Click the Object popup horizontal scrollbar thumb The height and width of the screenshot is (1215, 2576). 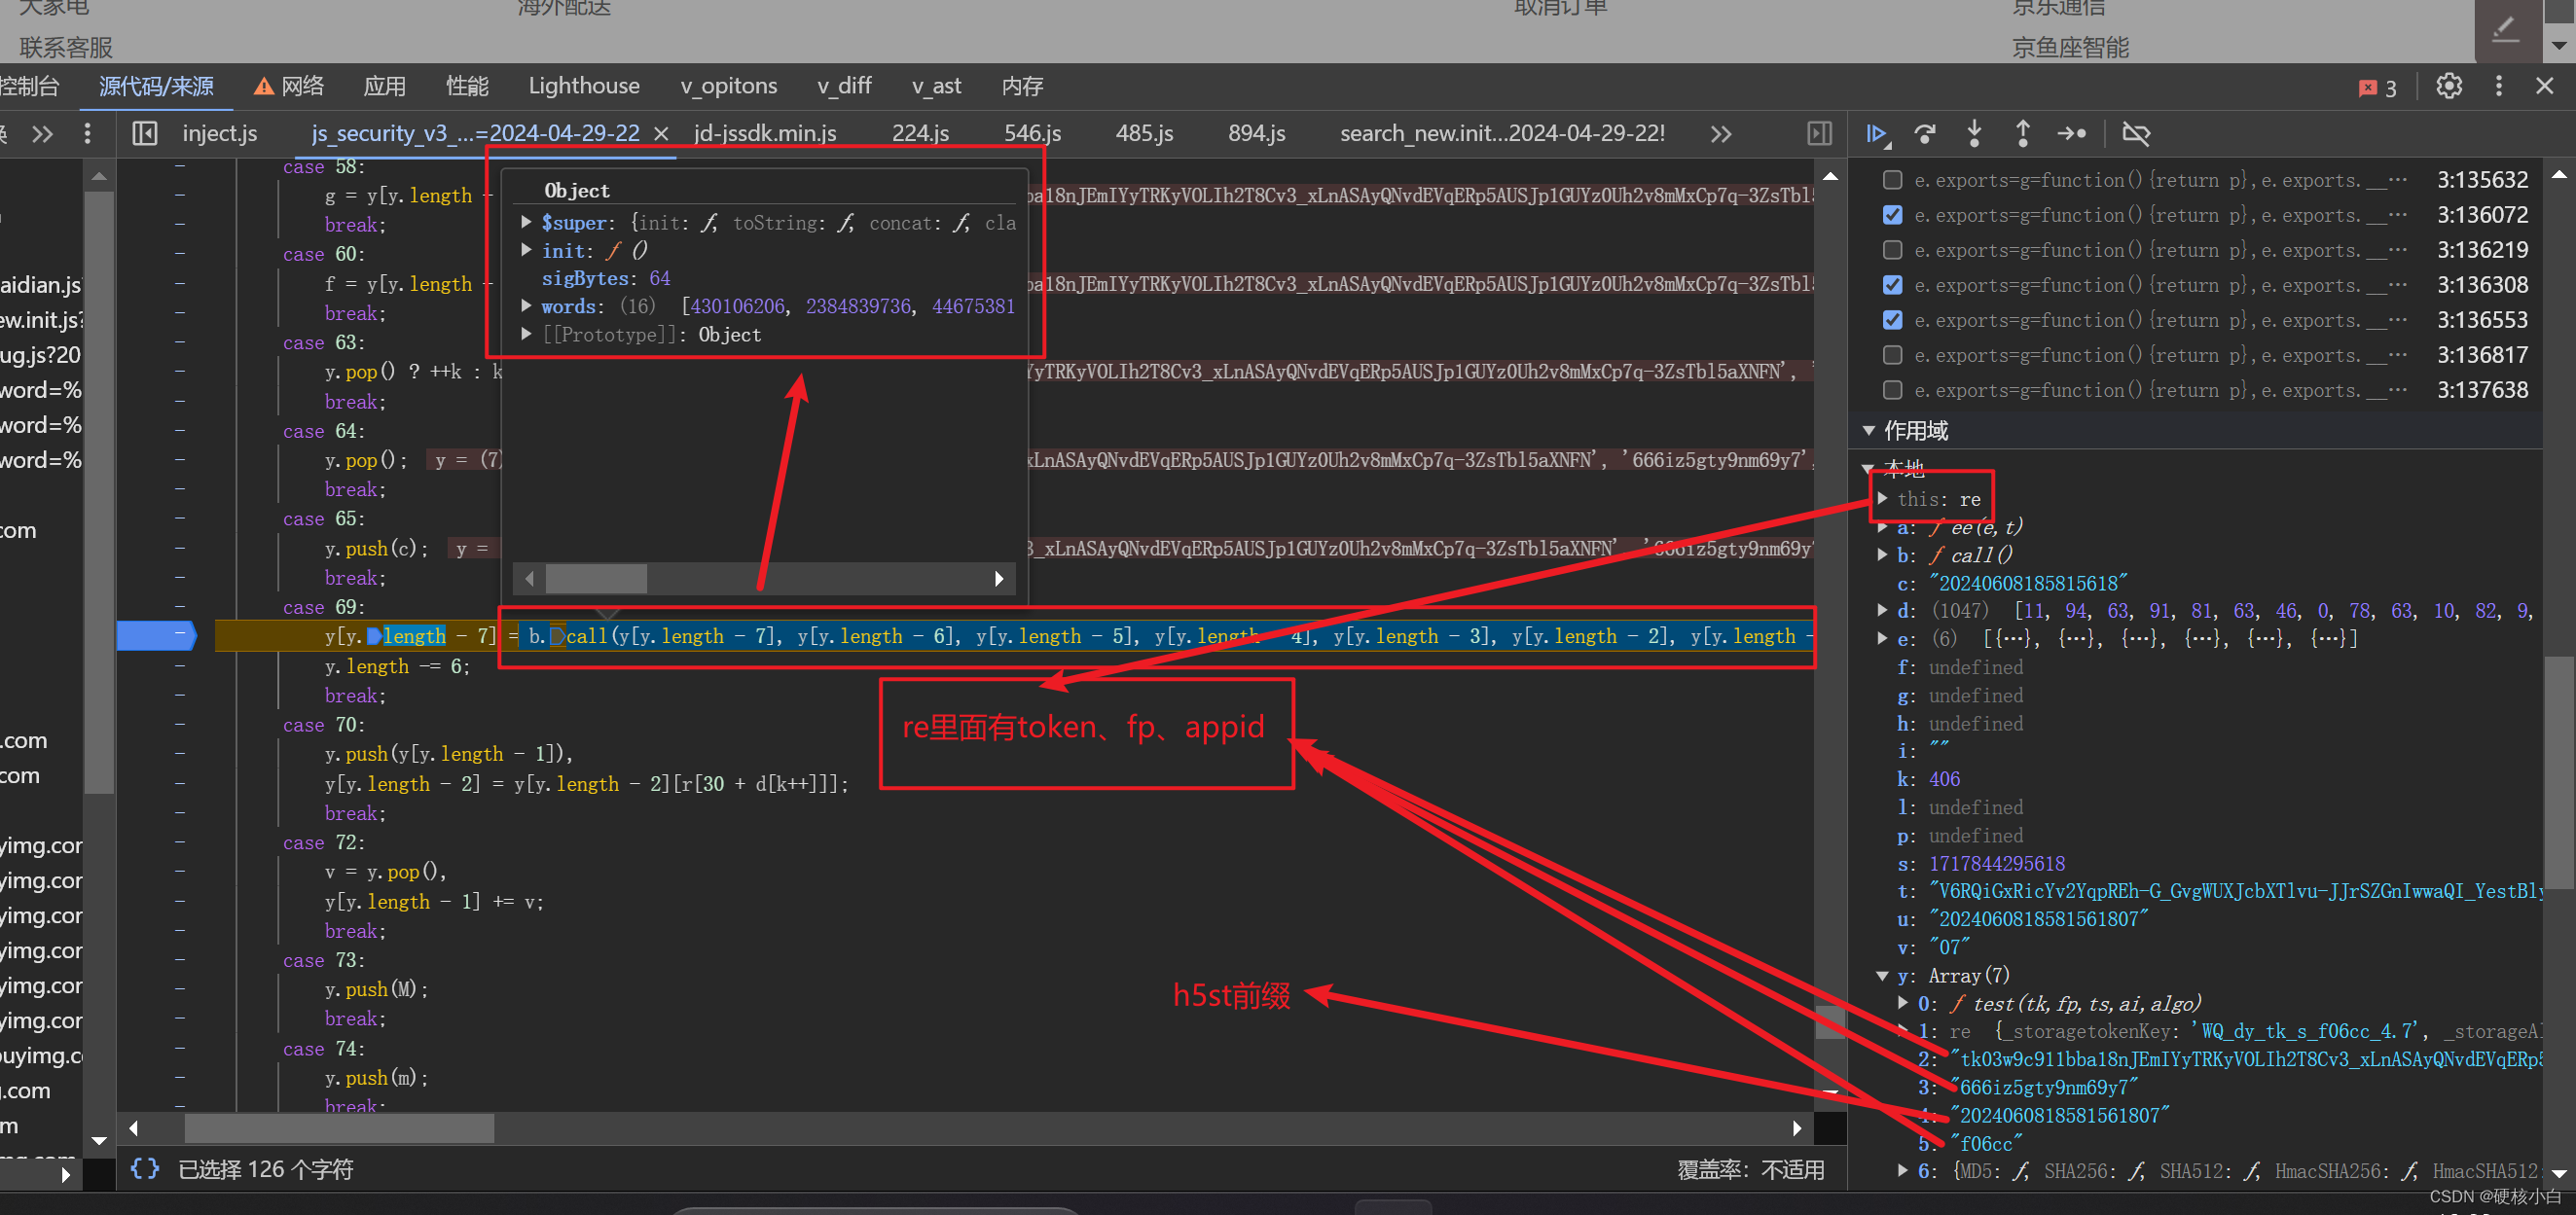[596, 578]
